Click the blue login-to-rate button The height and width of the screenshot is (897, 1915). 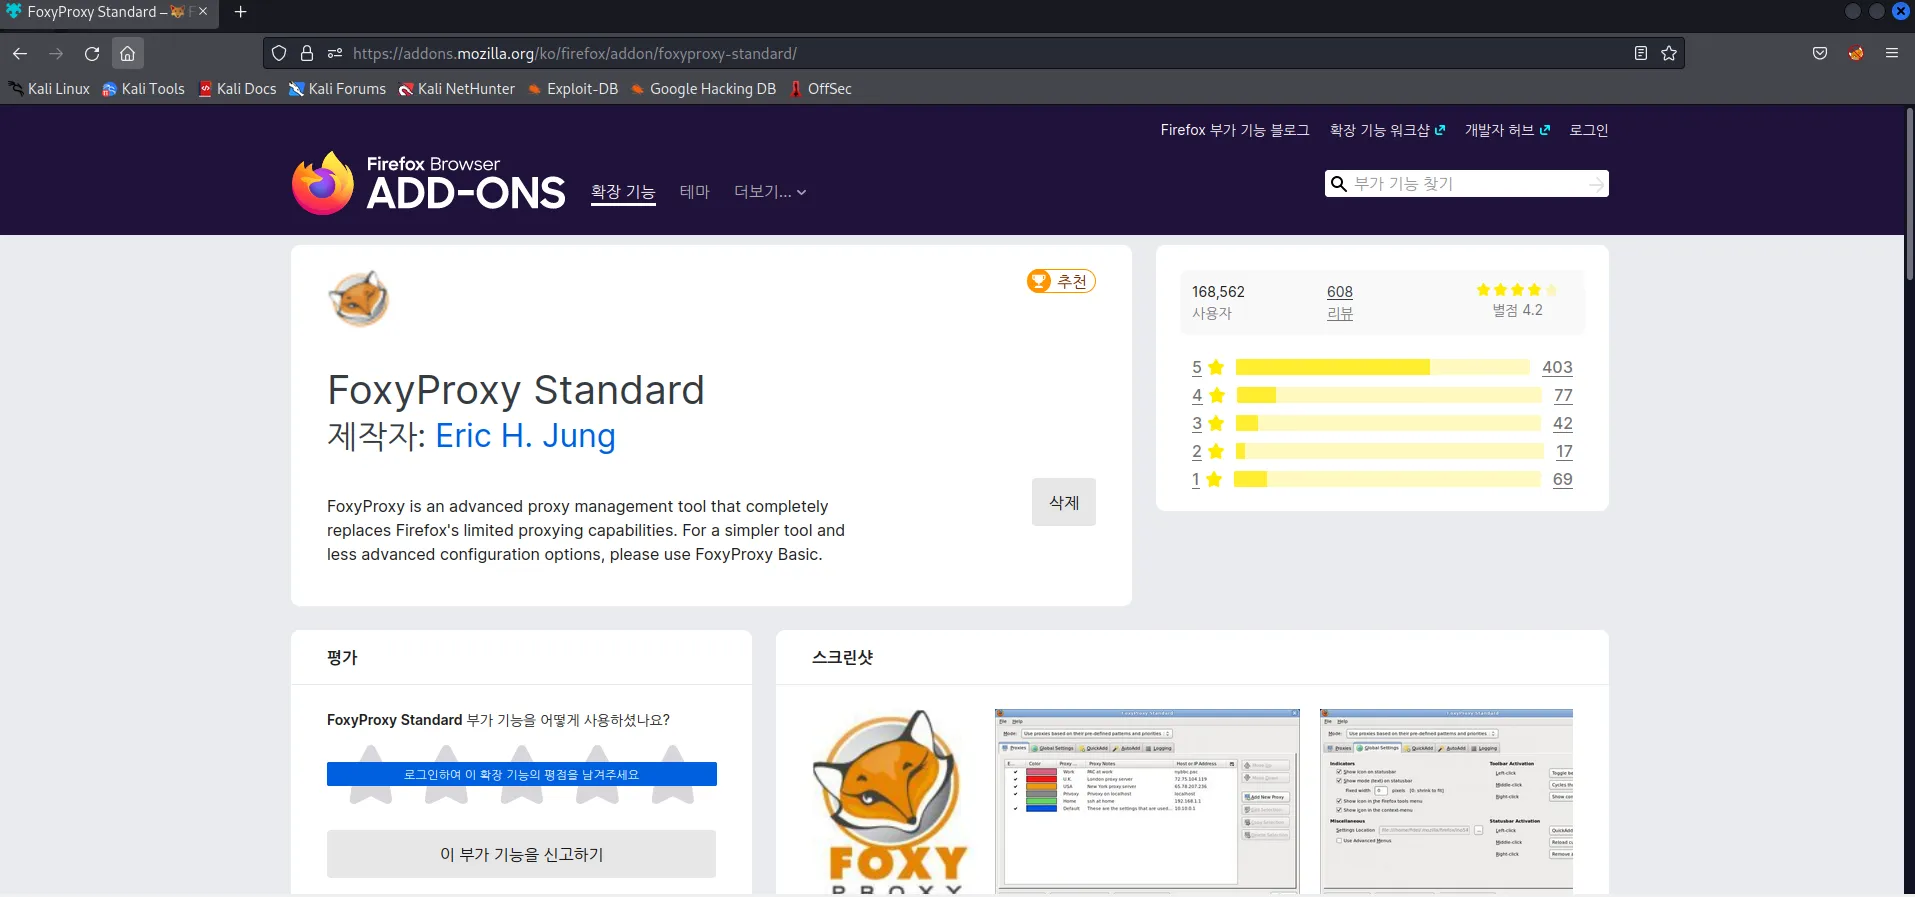pos(522,774)
